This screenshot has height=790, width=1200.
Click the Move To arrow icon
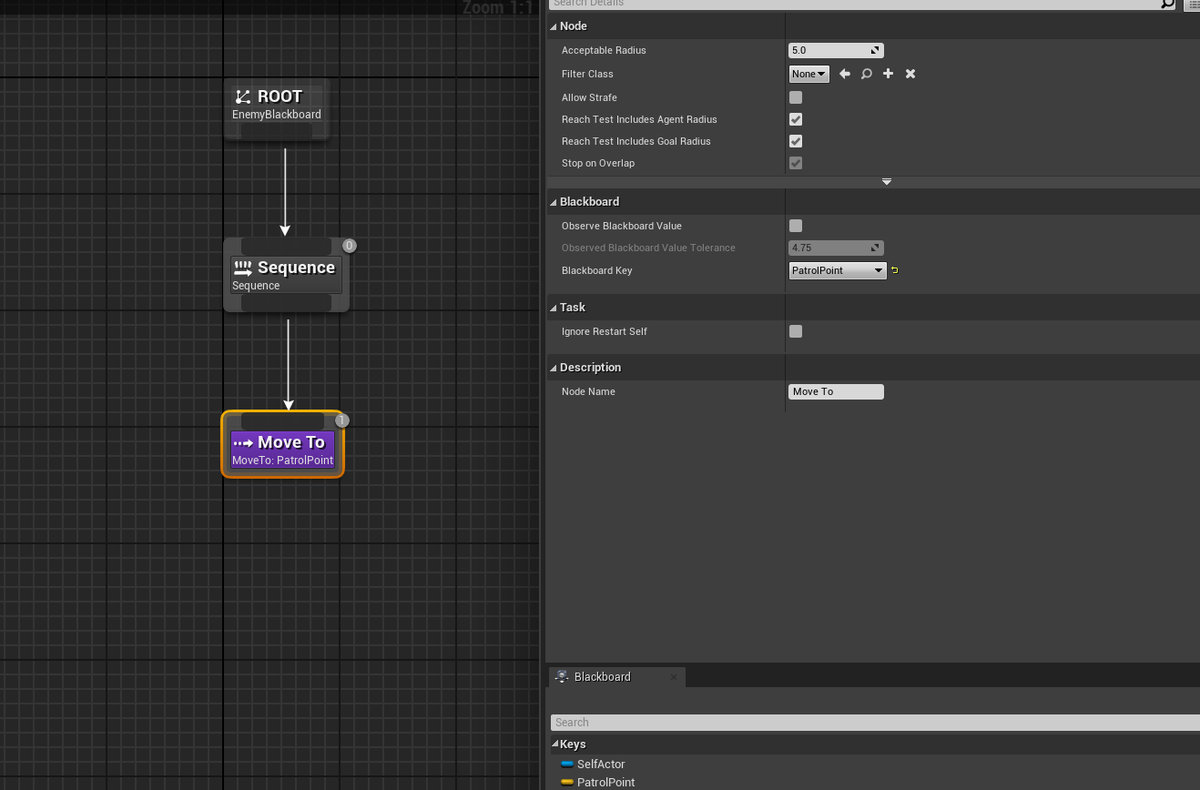(243, 443)
